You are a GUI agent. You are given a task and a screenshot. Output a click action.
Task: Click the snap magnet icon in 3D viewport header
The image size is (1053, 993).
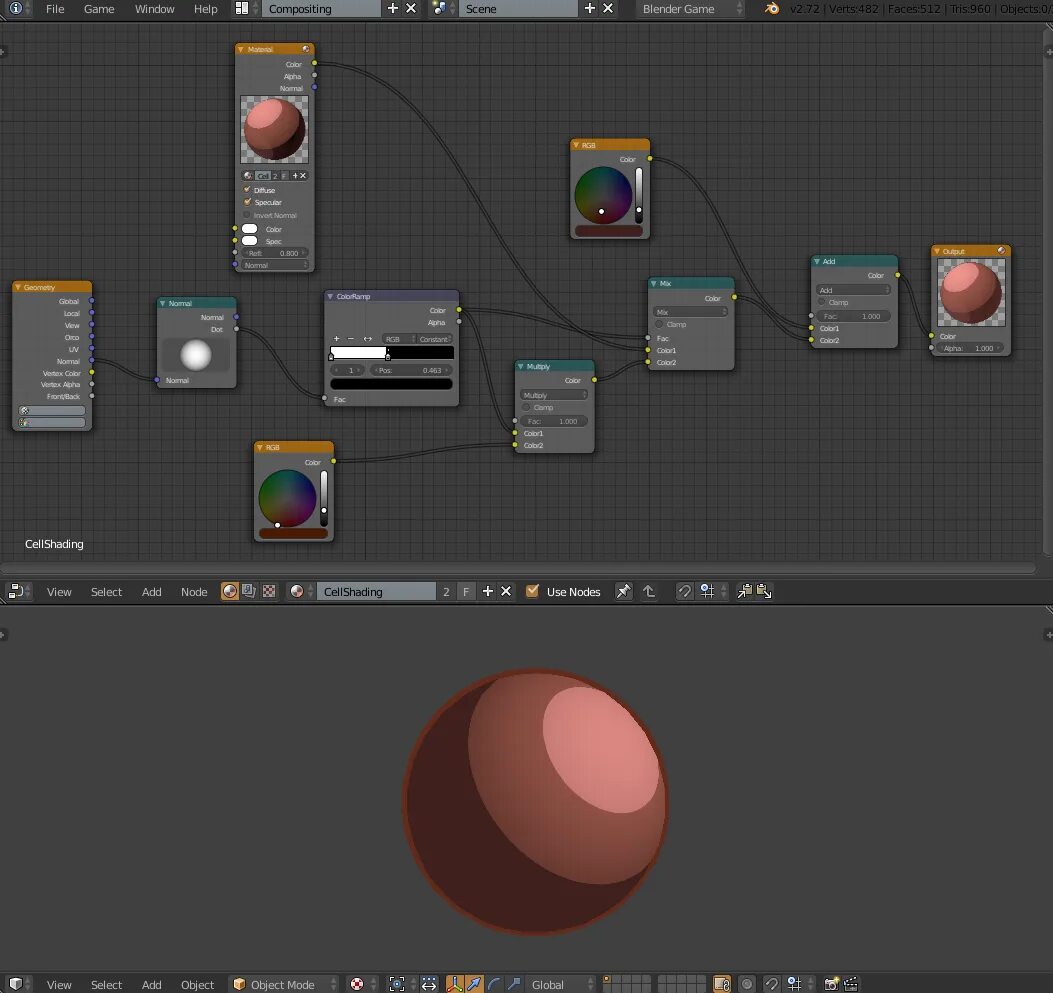click(769, 984)
